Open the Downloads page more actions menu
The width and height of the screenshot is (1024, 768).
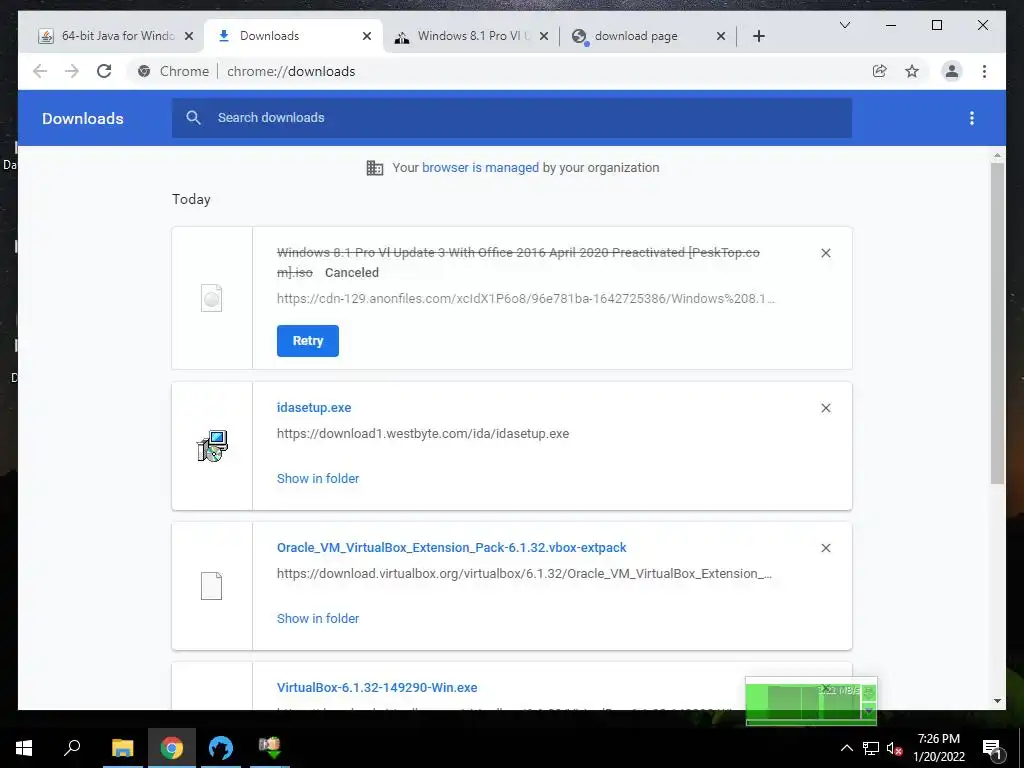click(972, 118)
